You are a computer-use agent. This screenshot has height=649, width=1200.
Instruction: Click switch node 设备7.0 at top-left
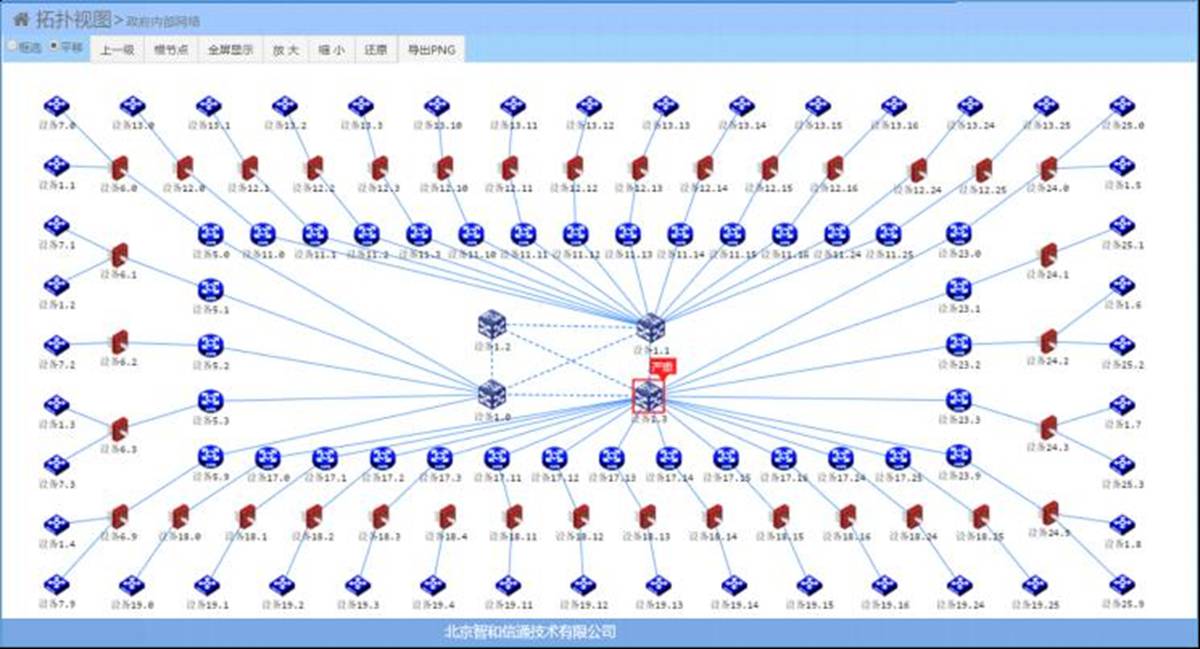56,106
